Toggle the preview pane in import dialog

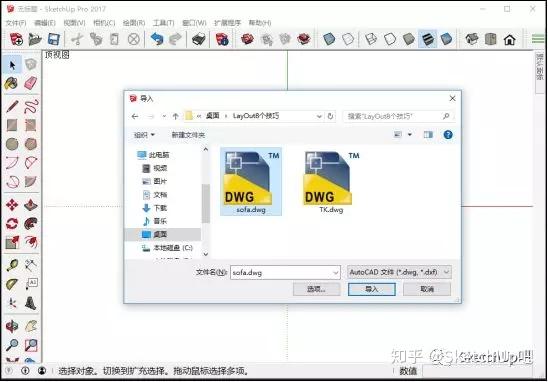coord(428,135)
